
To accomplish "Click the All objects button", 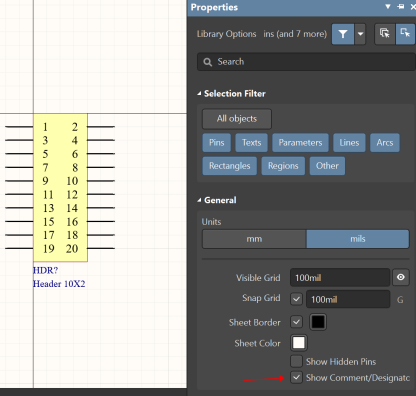I will click(x=237, y=119).
